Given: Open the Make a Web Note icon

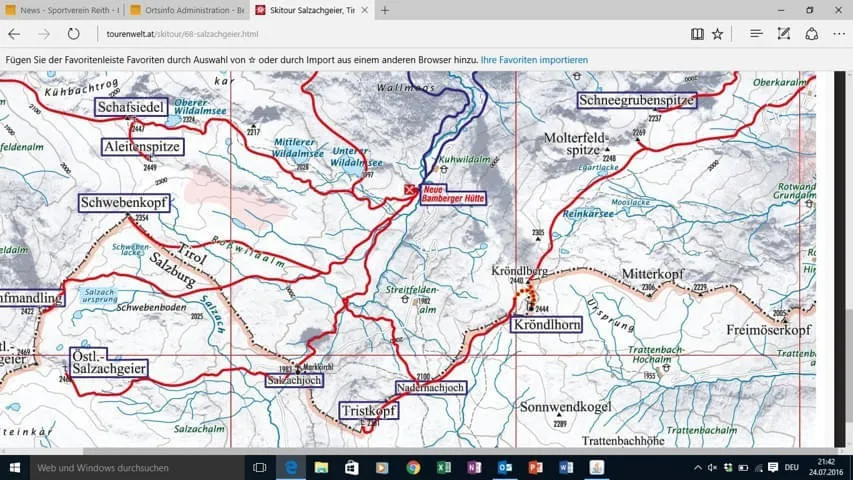Looking at the screenshot, I should (783, 34).
